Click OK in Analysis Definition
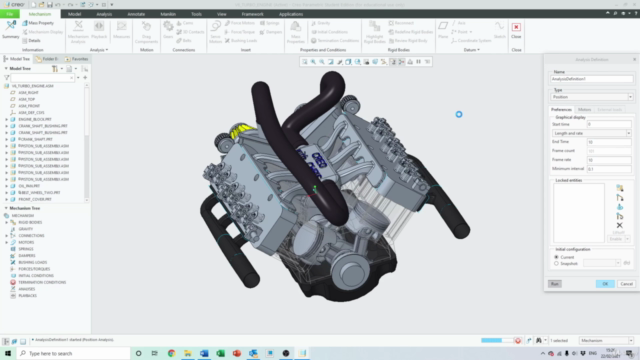This screenshot has width=640, height=360. [605, 284]
